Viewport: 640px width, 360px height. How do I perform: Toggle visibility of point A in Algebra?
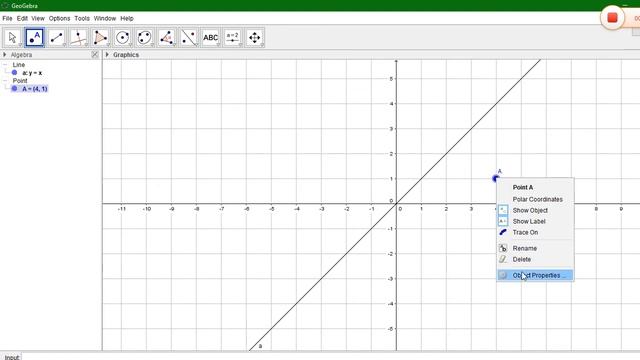coord(14,89)
